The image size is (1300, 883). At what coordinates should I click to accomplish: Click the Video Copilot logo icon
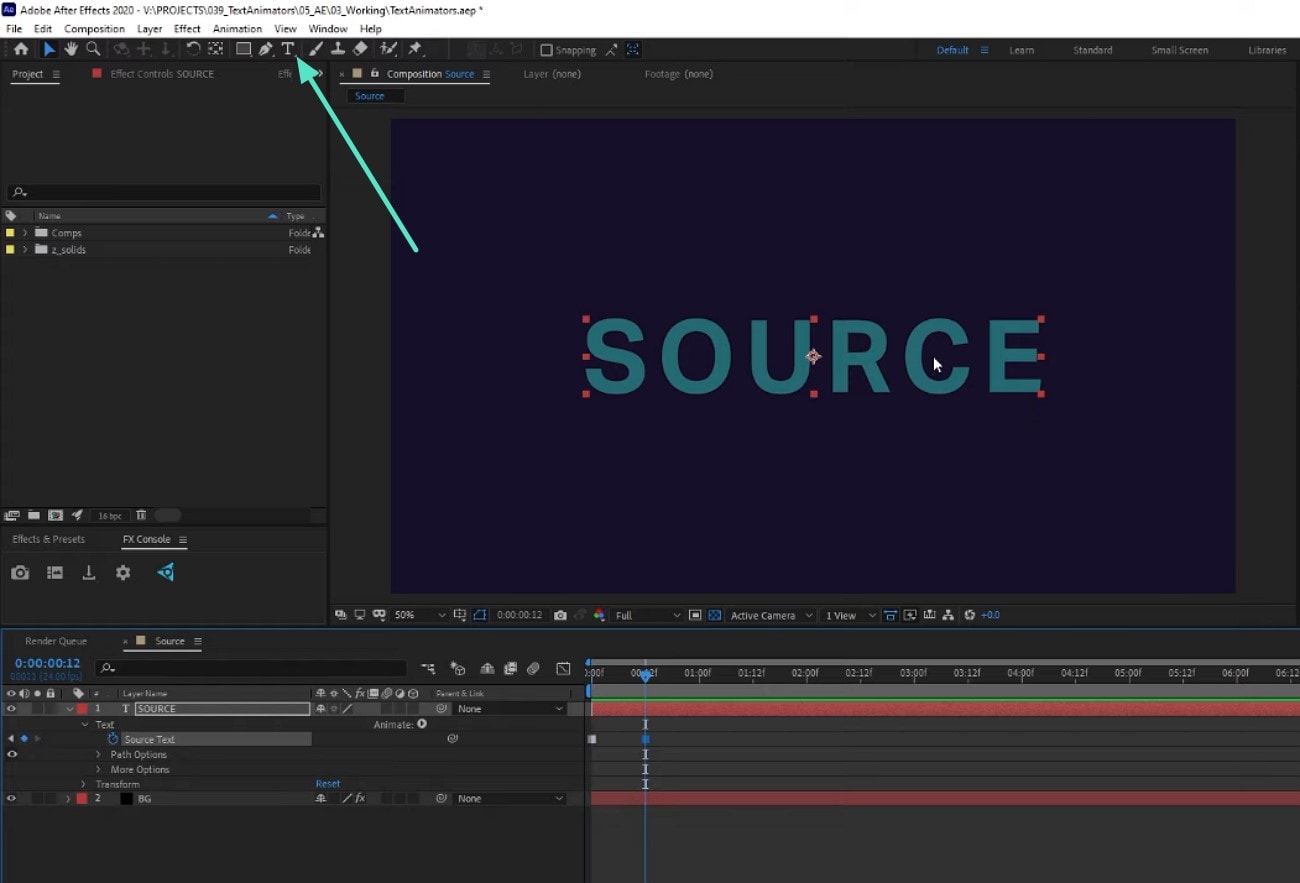(x=166, y=572)
